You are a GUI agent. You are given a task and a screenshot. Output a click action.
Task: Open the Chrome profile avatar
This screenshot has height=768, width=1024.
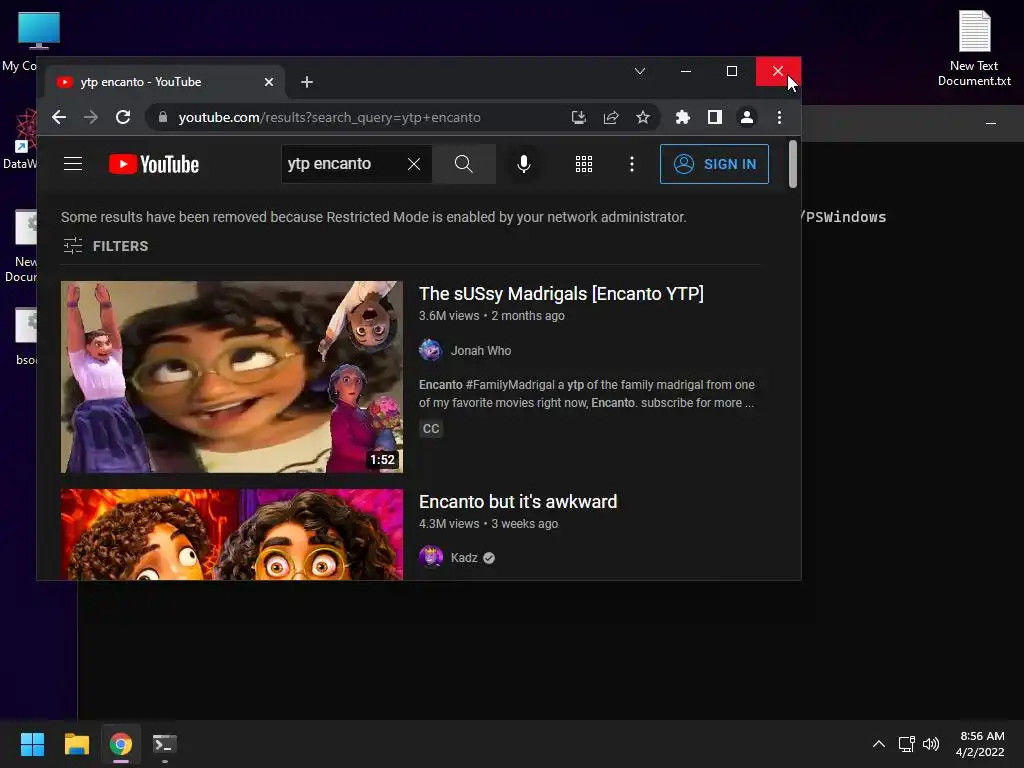pyautogui.click(x=746, y=118)
